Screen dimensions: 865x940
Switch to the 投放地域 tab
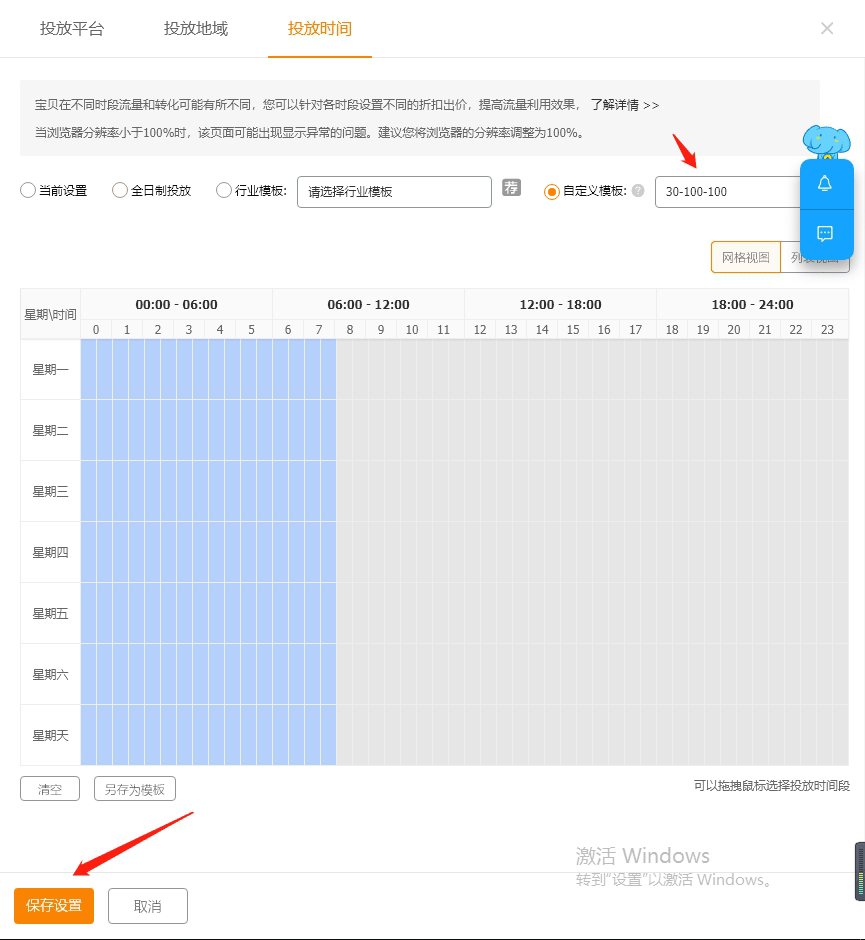pyautogui.click(x=196, y=29)
